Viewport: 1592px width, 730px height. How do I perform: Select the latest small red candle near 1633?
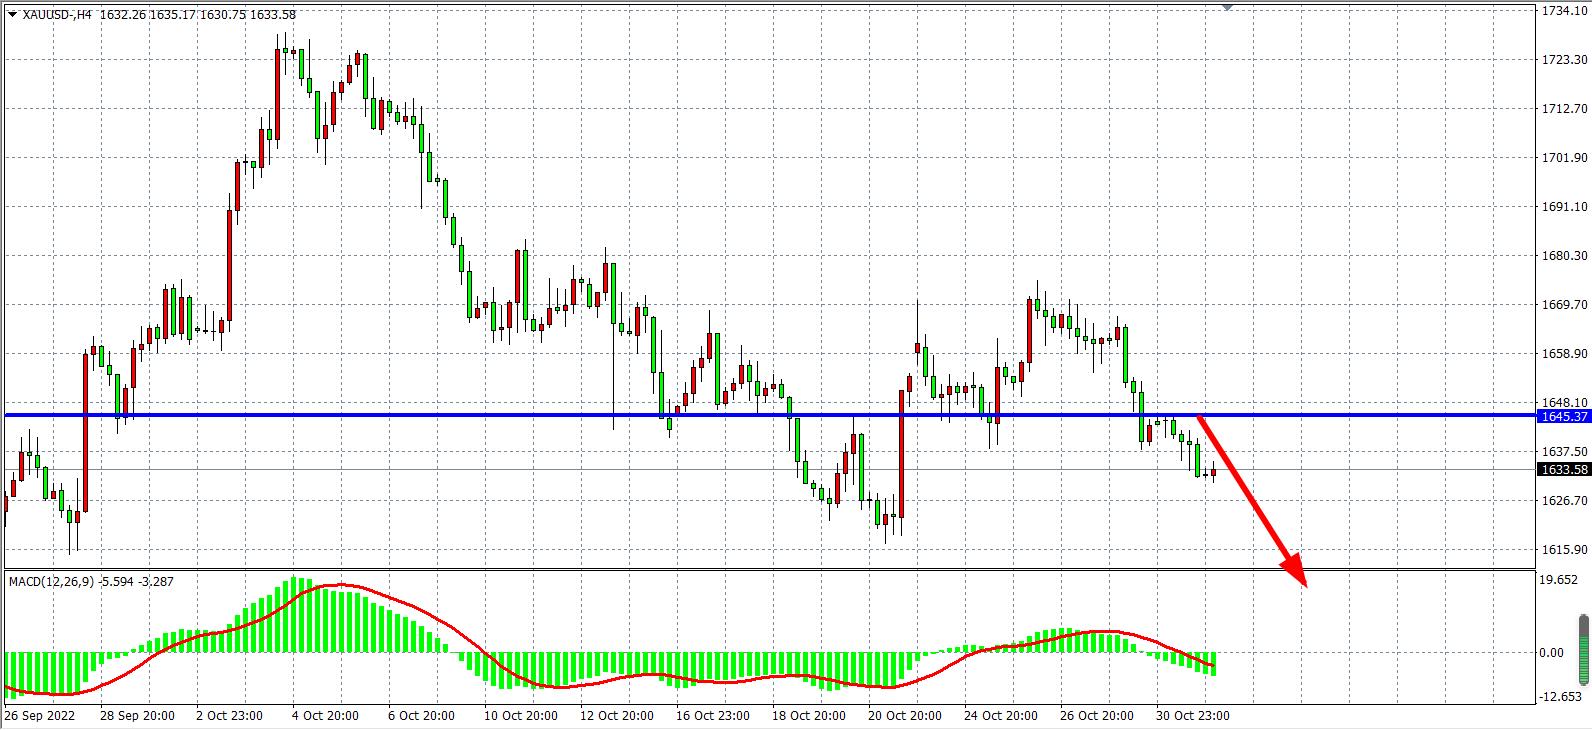tap(1213, 474)
